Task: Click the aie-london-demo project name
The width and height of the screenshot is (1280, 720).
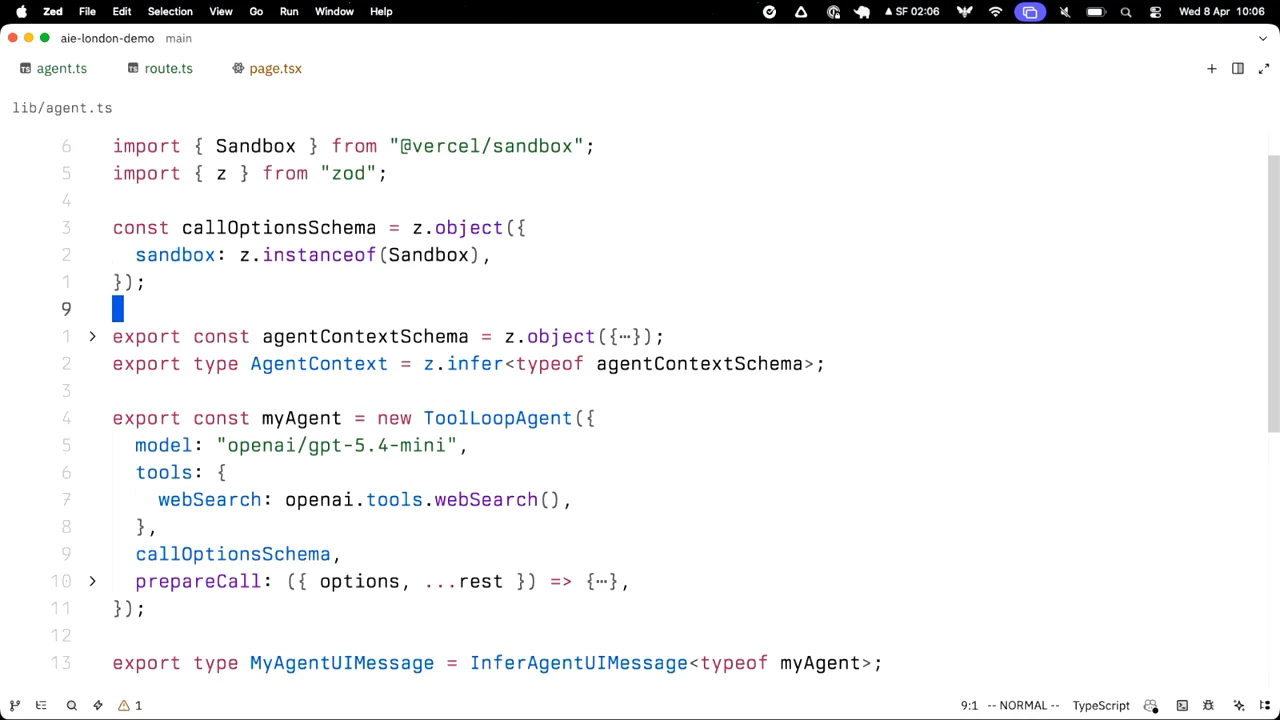Action: [107, 38]
